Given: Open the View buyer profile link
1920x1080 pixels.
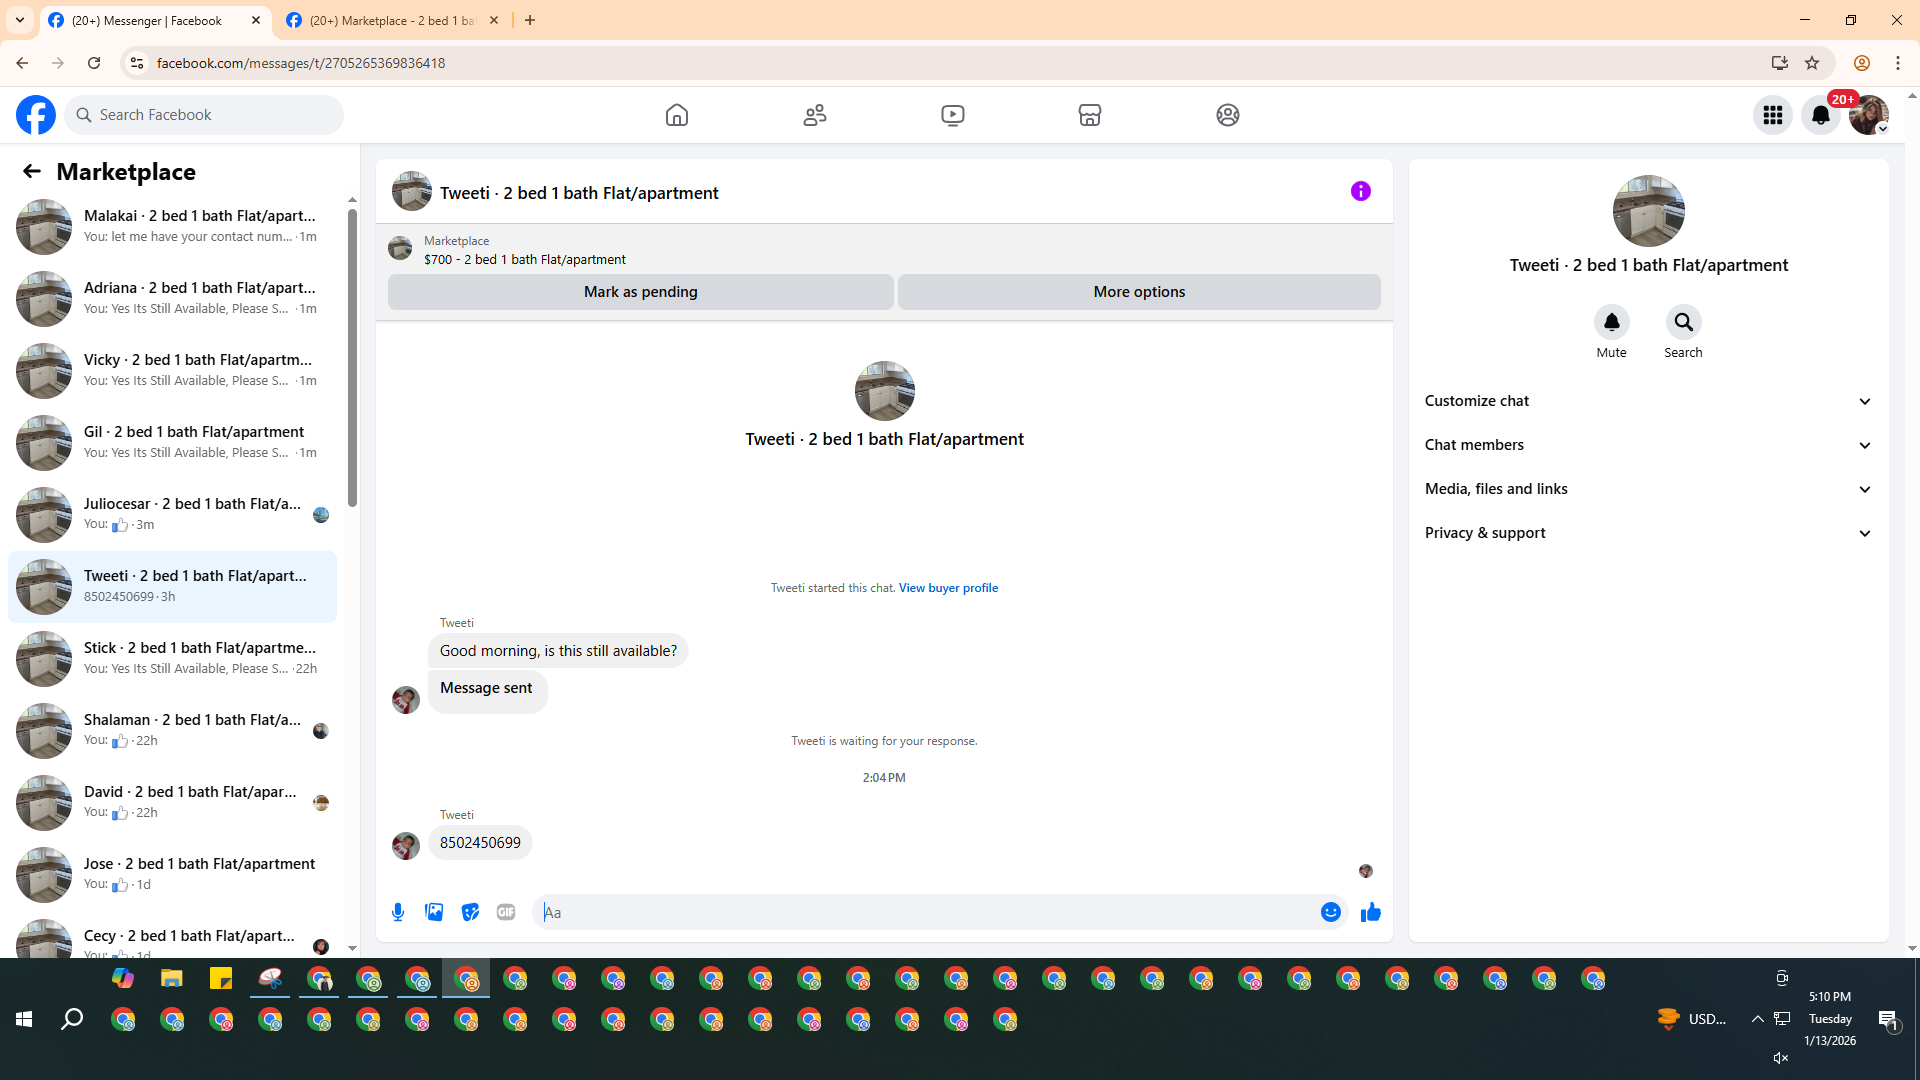Looking at the screenshot, I should (948, 588).
